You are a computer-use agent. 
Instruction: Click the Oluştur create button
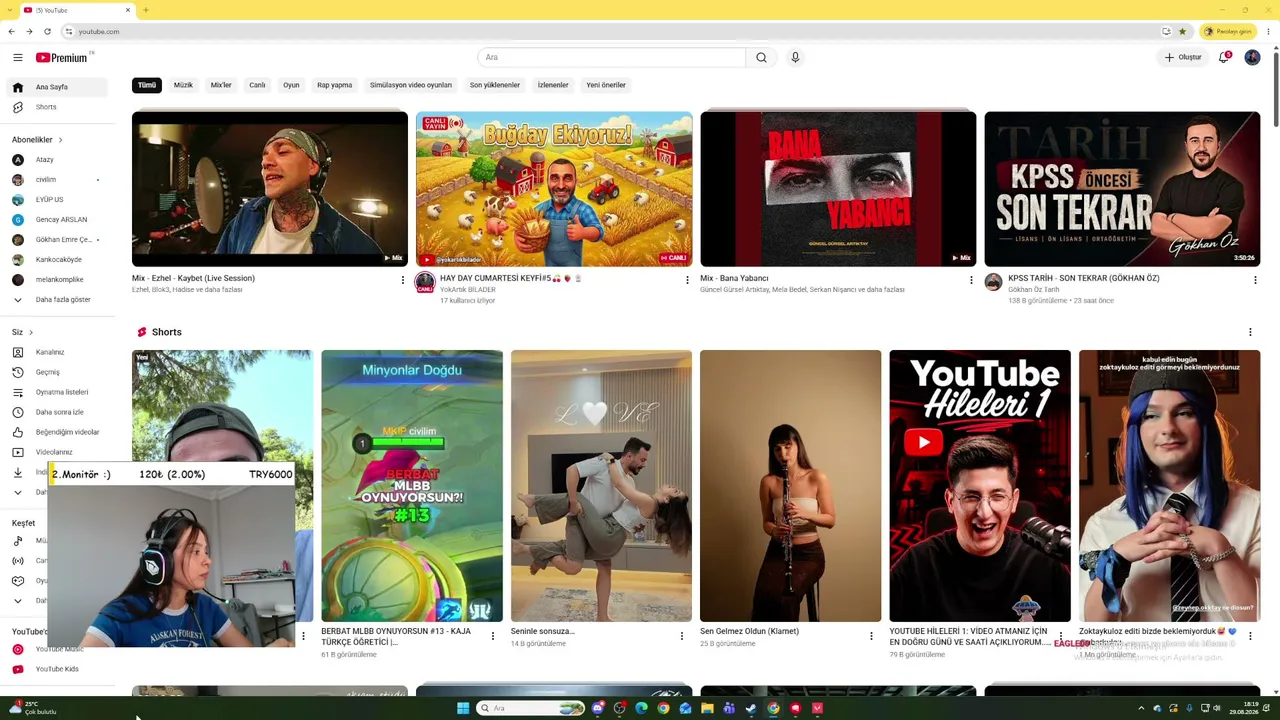click(1183, 58)
